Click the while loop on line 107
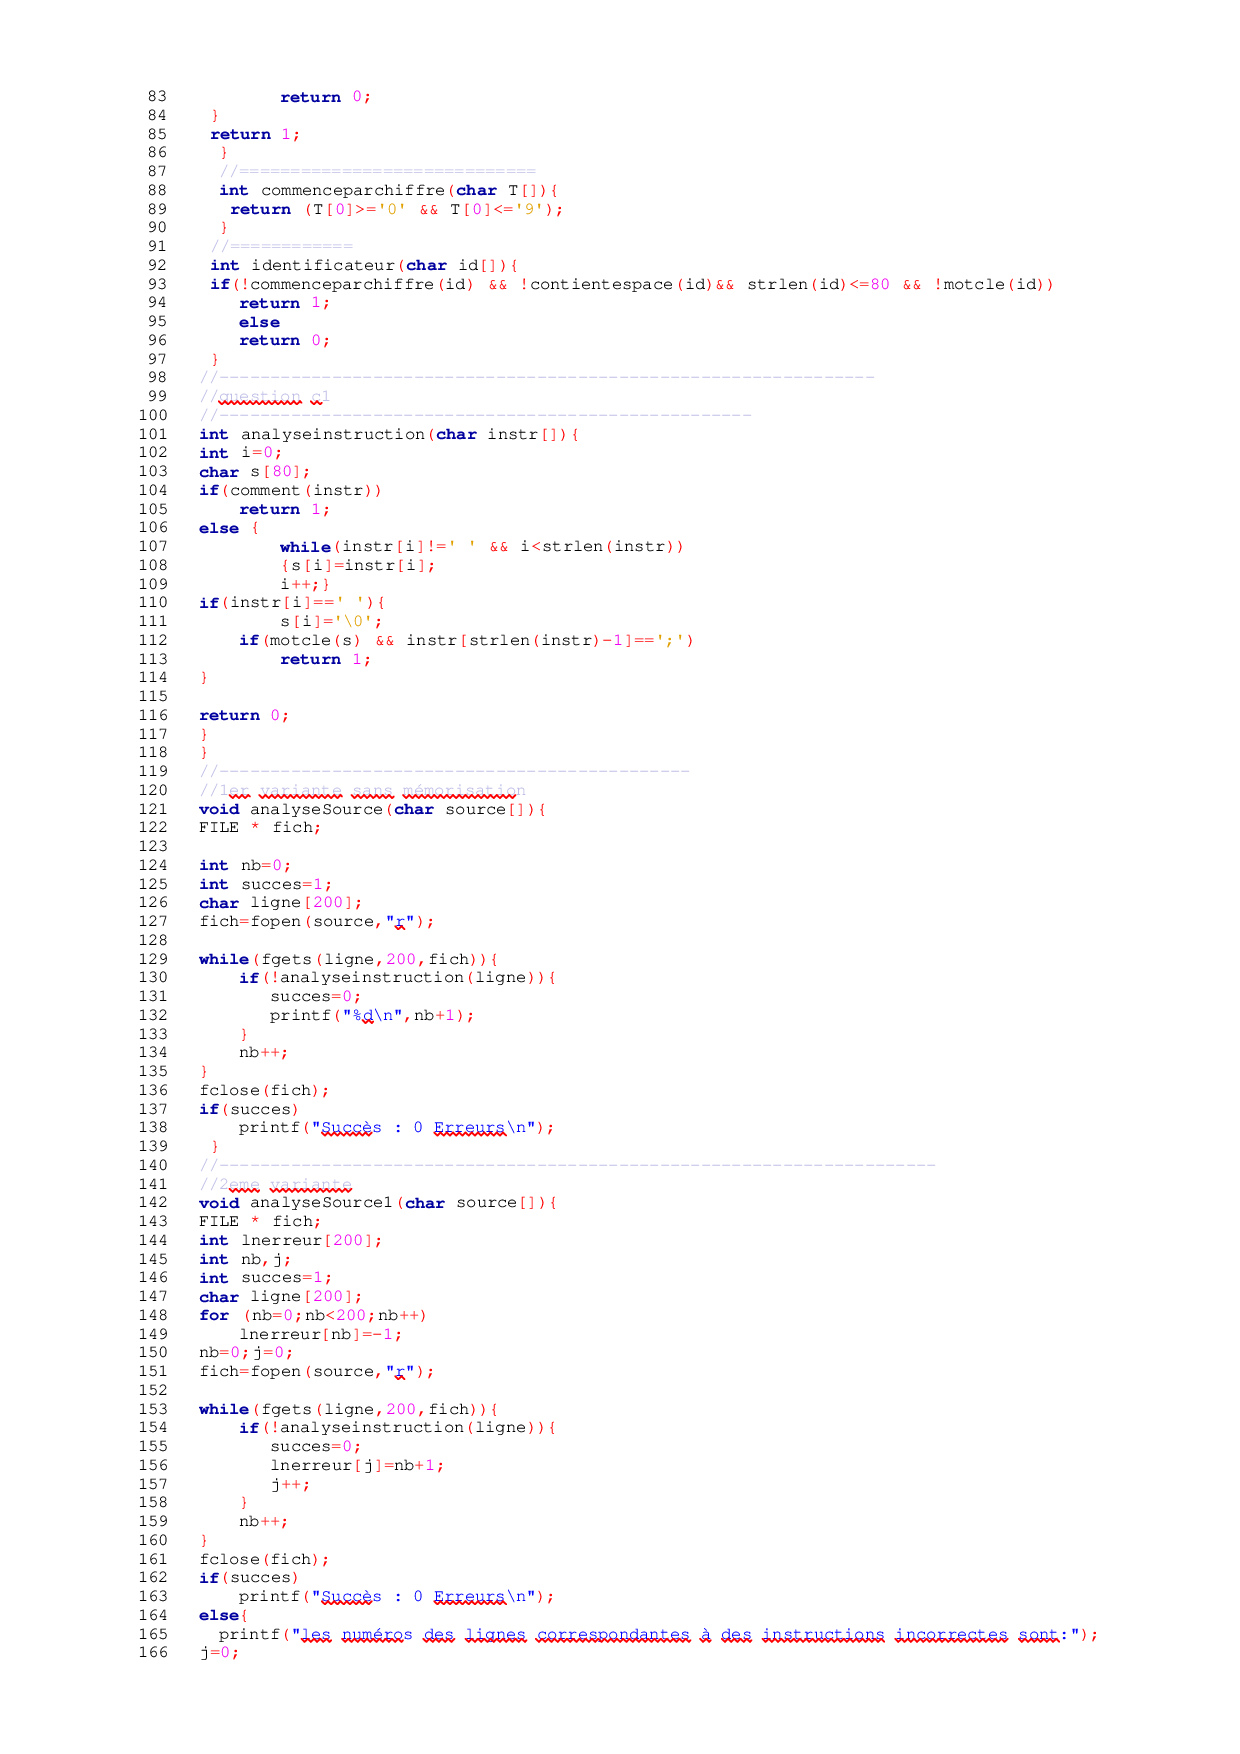The height and width of the screenshot is (1754, 1240). [481, 547]
